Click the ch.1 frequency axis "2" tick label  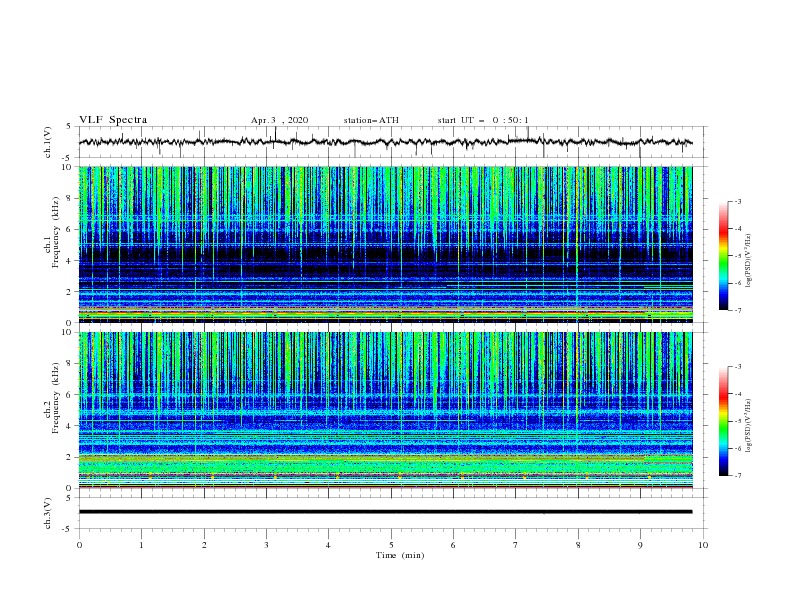[x=70, y=291]
